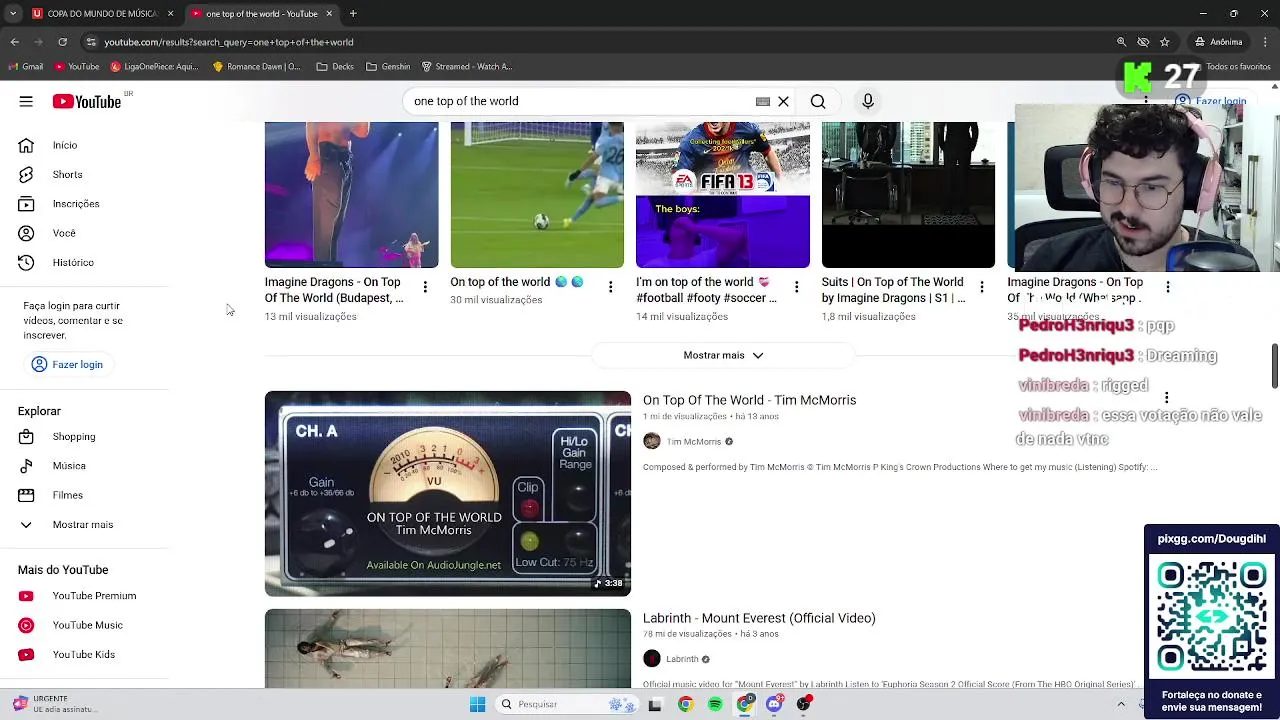Image resolution: width=1280 pixels, height=720 pixels.
Task: Open a new browser tab
Action: (353, 14)
